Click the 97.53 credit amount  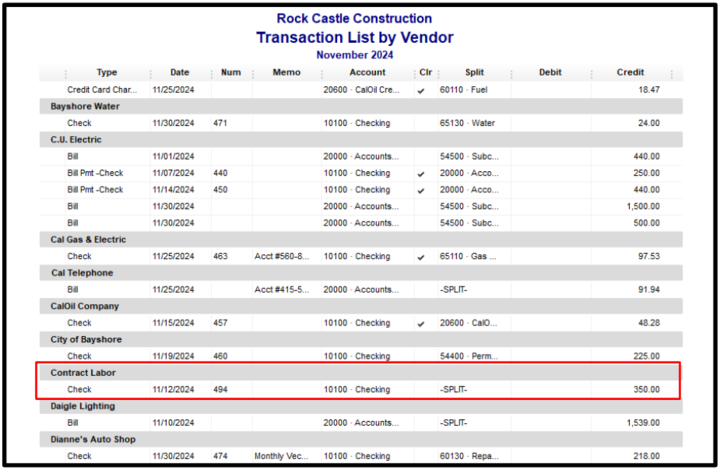pyautogui.click(x=649, y=256)
